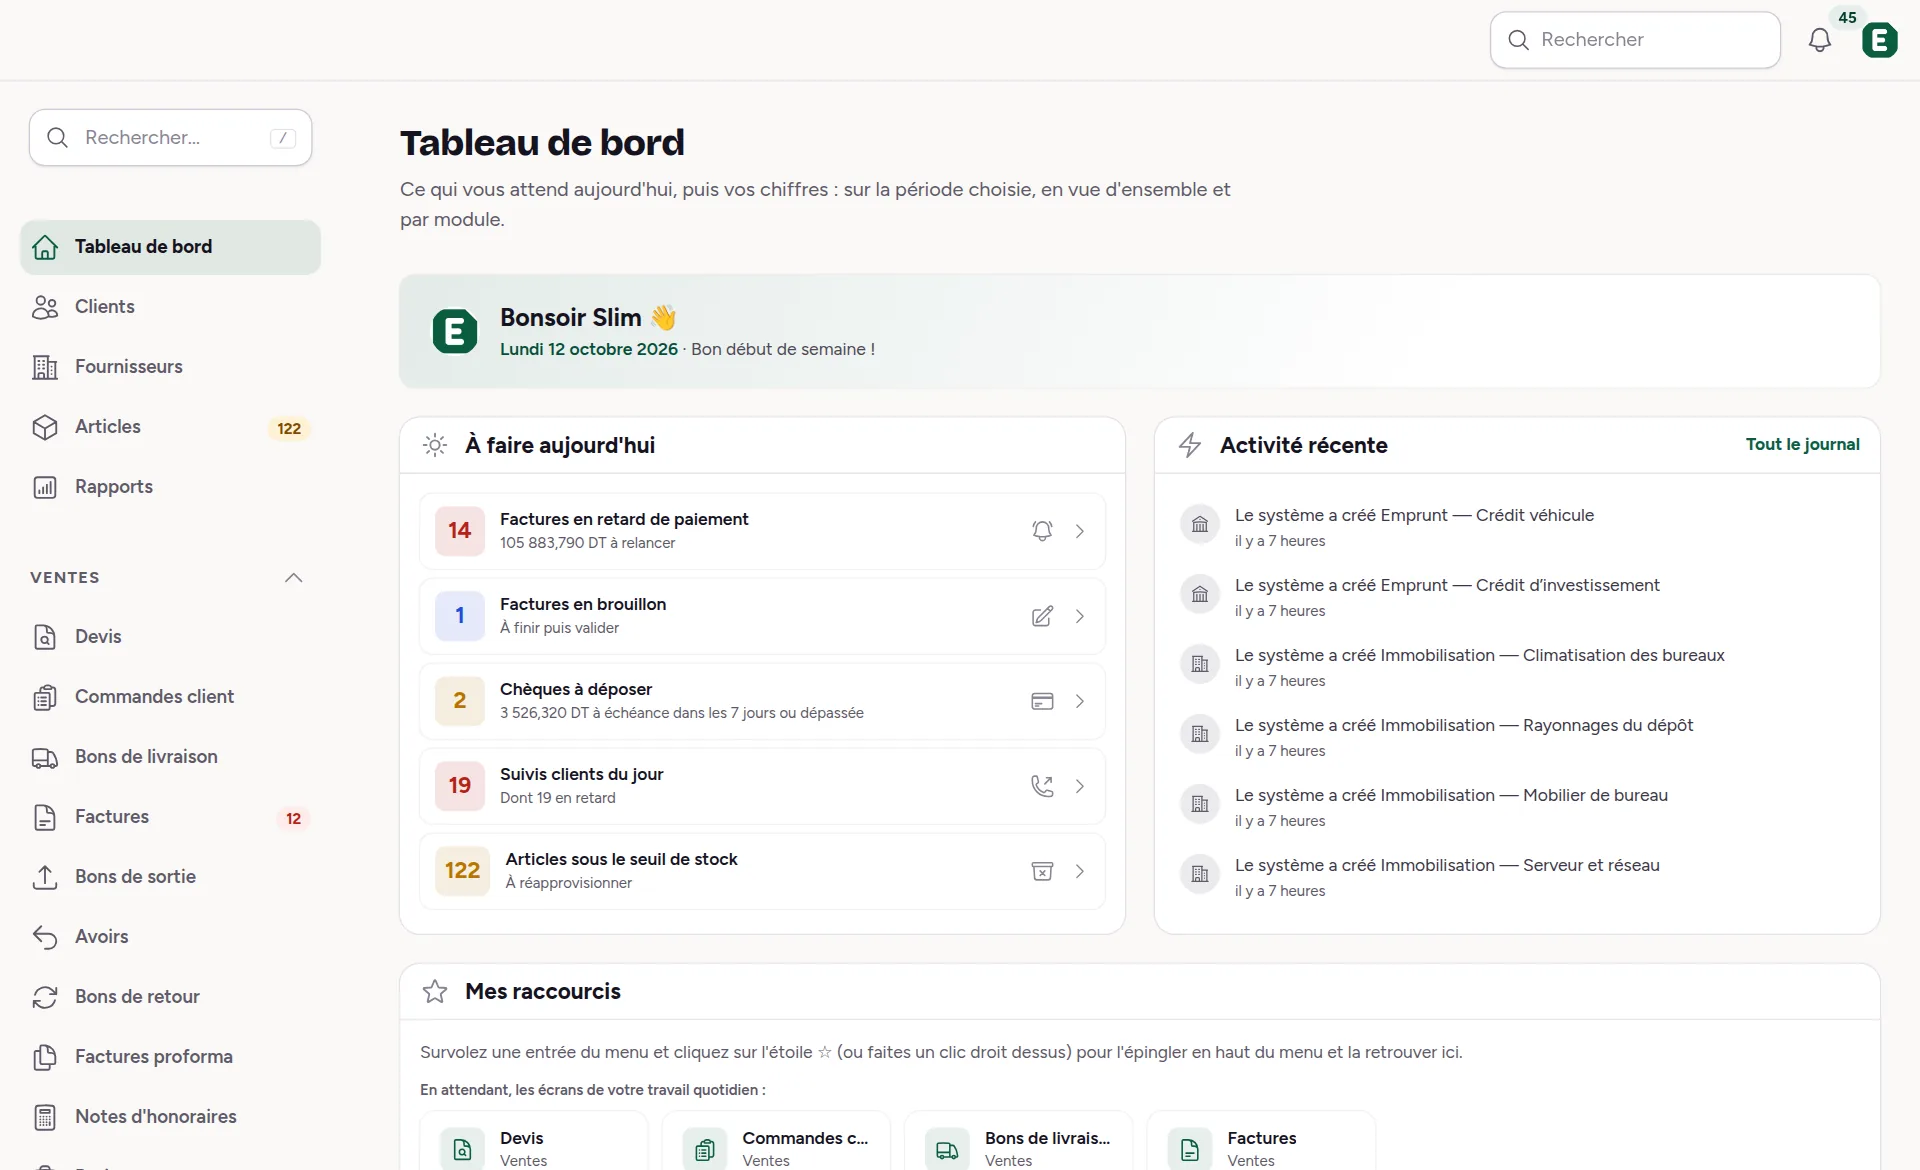Open the green E user avatar
Screen dimensions: 1920x1170
[1879, 40]
